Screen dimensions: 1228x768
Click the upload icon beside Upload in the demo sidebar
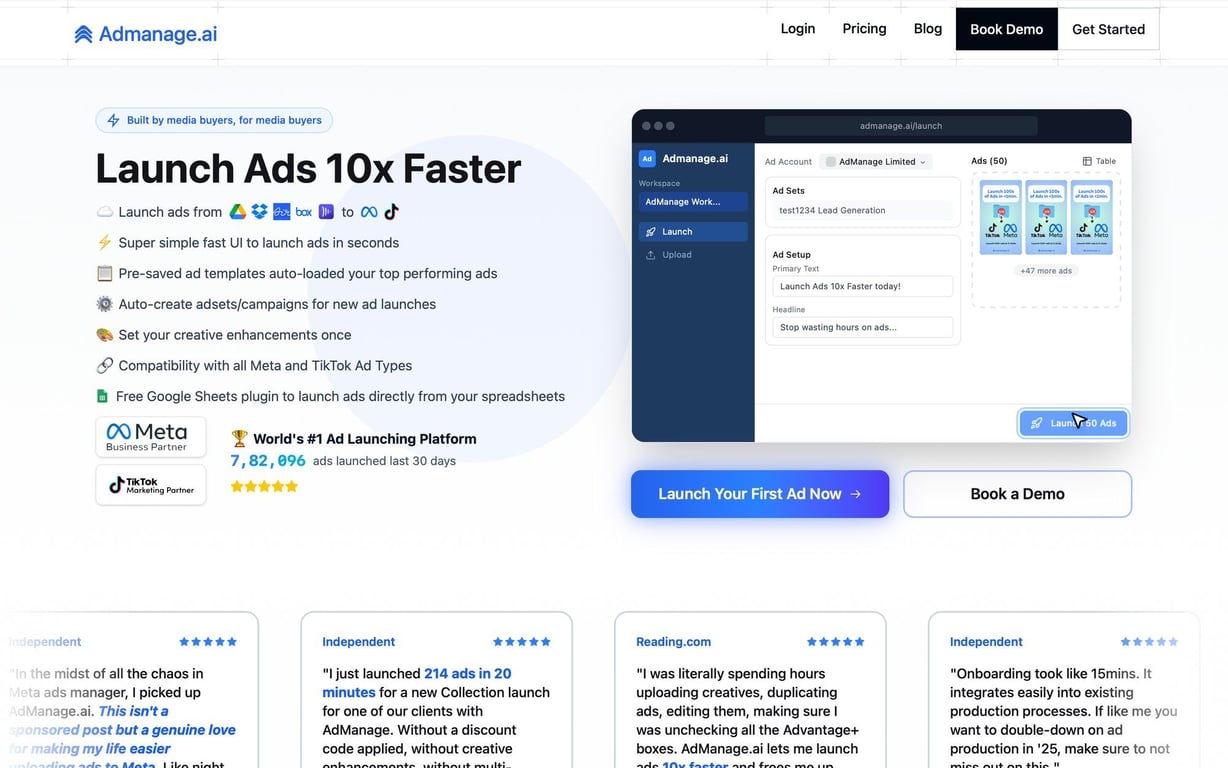tap(651, 255)
